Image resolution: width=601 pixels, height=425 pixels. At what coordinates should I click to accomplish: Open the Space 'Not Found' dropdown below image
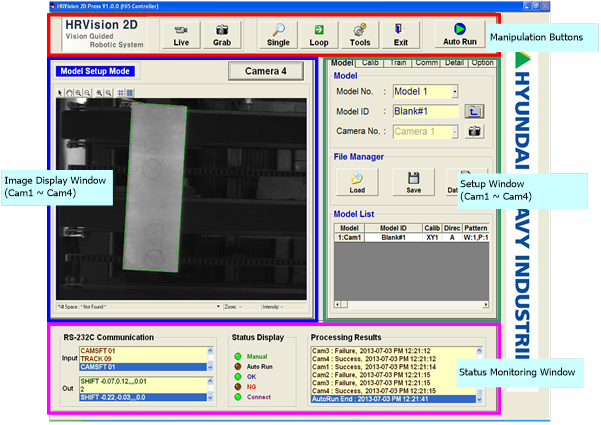click(x=218, y=307)
